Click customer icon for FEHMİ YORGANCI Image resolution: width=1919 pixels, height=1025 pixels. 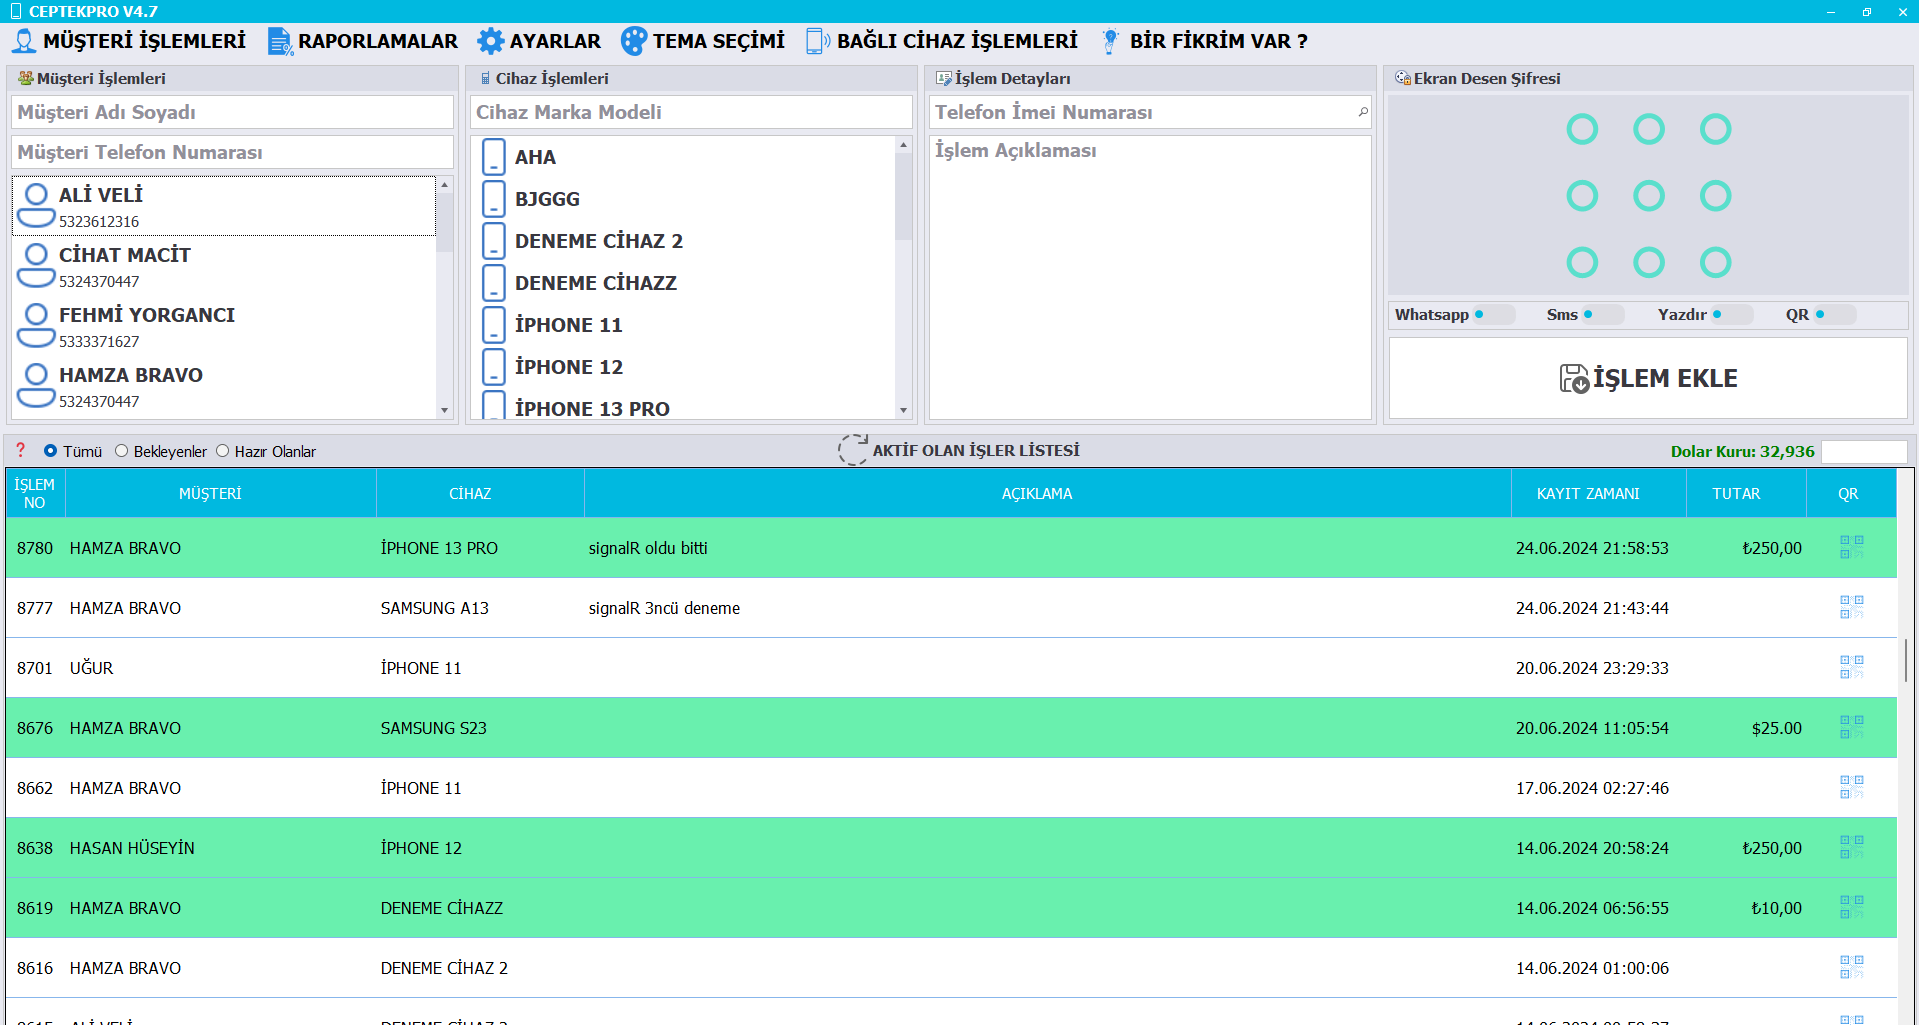tap(36, 325)
